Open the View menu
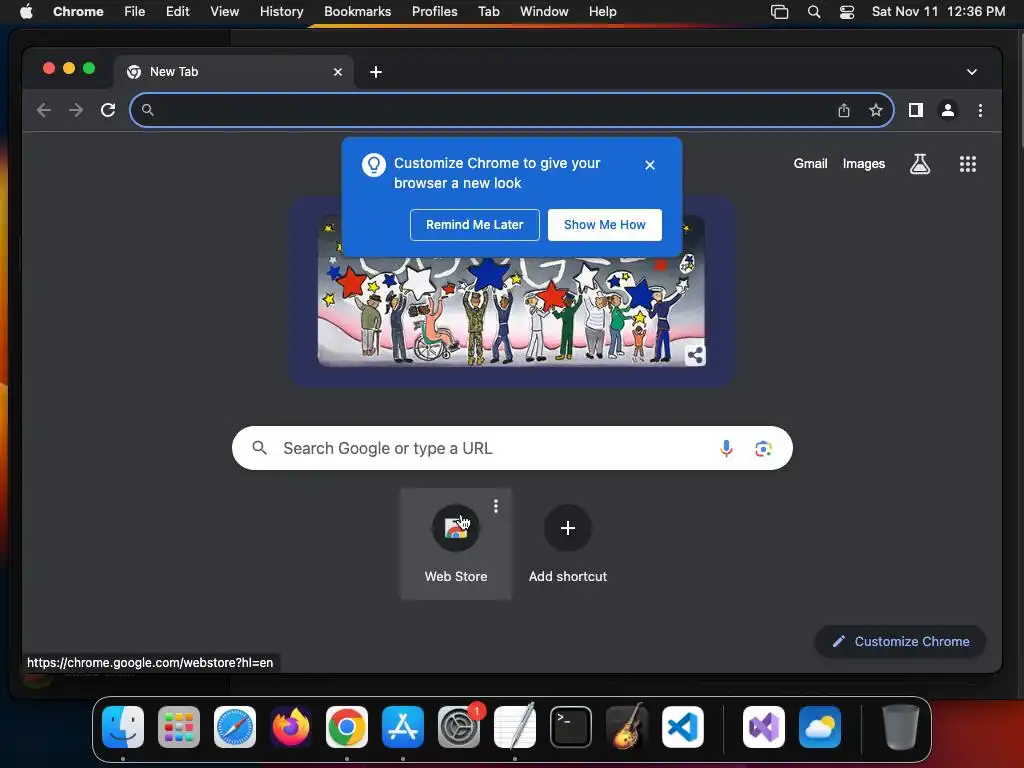This screenshot has height=768, width=1024. pyautogui.click(x=224, y=11)
